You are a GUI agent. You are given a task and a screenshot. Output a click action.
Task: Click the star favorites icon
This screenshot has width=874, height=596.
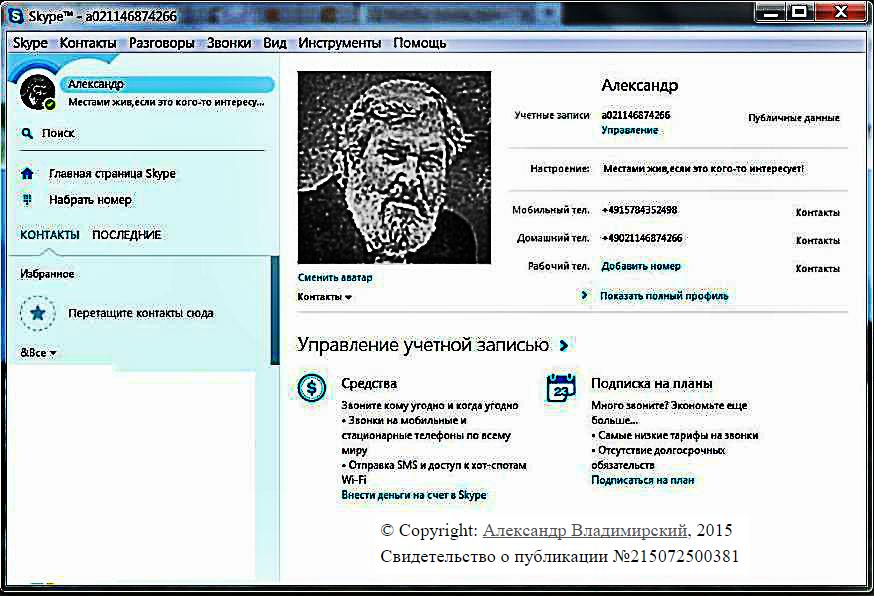(x=38, y=313)
